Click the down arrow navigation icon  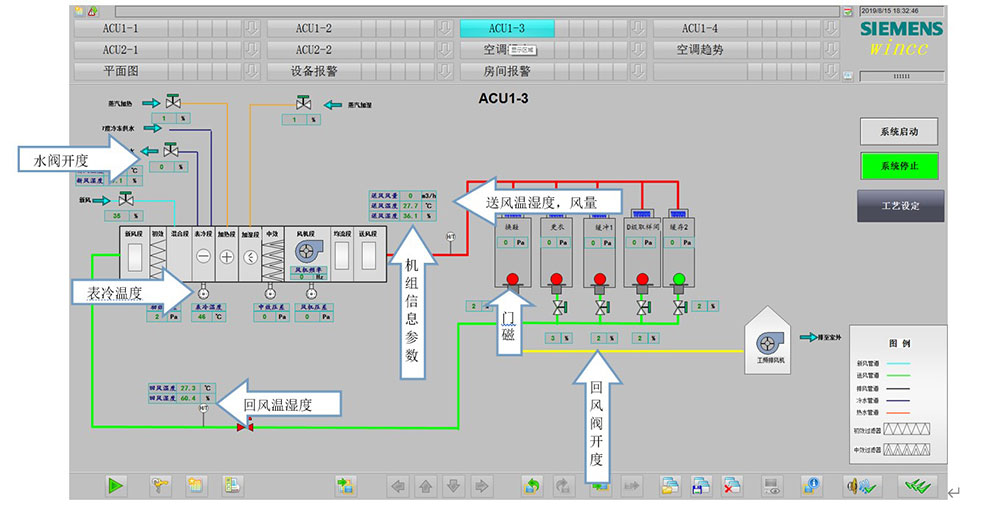coord(453,487)
